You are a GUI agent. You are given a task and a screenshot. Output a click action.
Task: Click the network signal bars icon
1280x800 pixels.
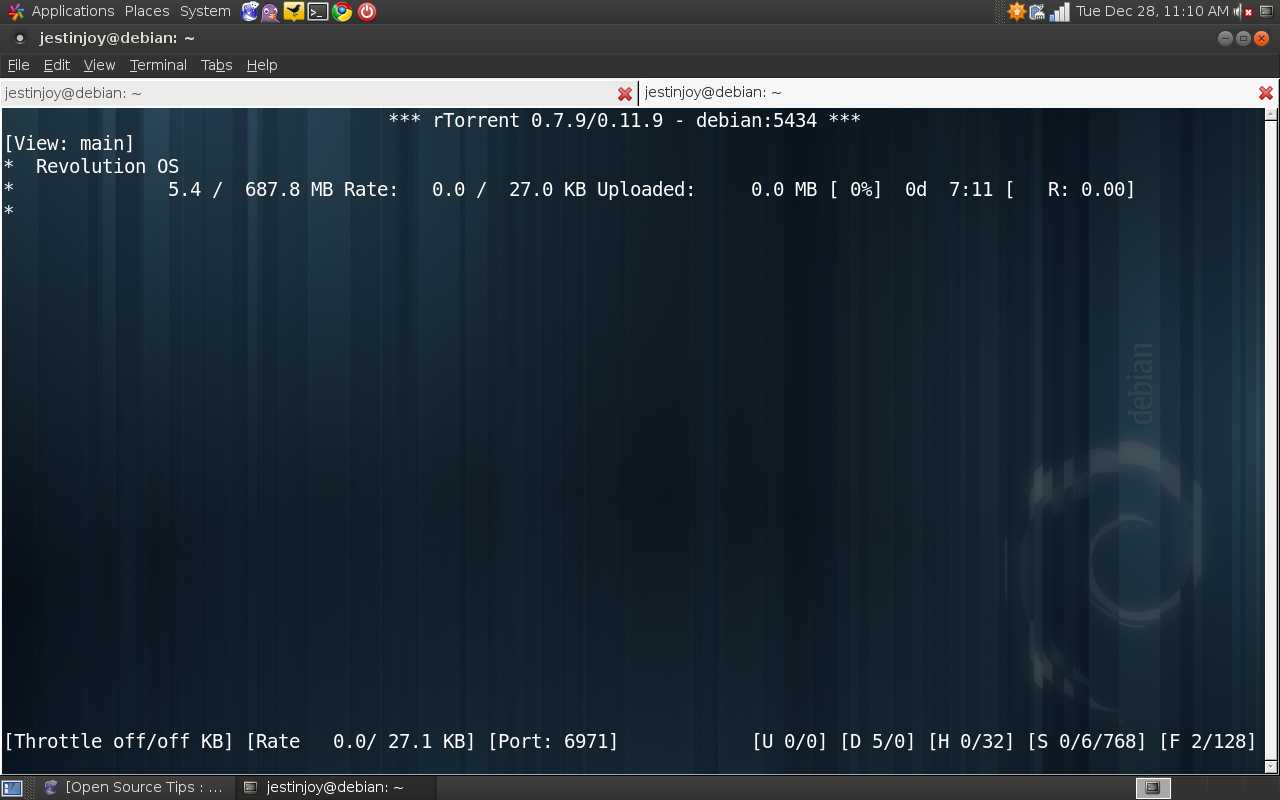click(x=1060, y=12)
